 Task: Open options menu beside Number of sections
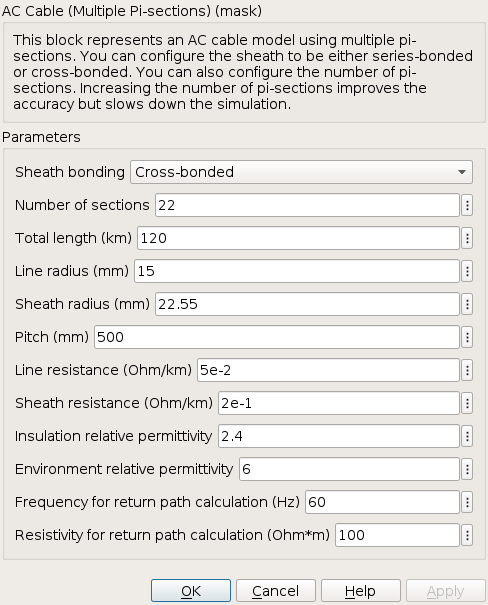[x=467, y=205]
